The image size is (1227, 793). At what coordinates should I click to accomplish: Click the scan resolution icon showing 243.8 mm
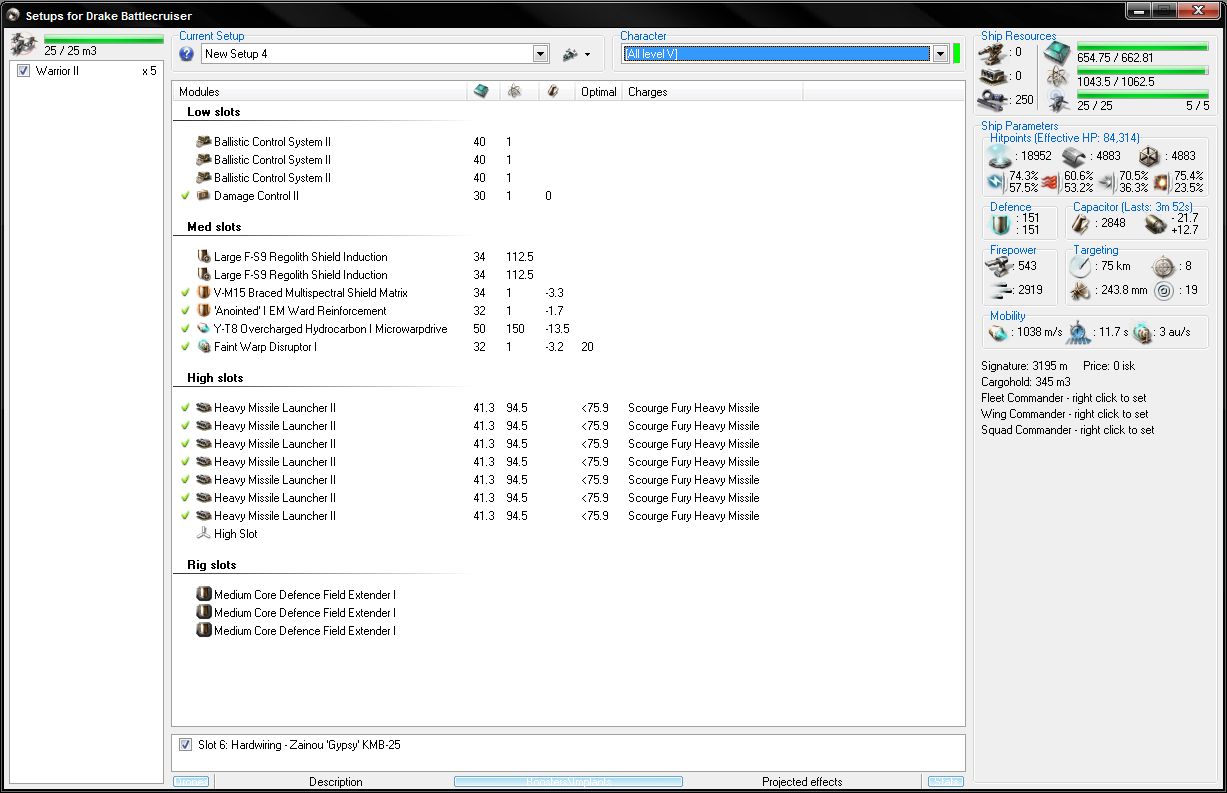coord(1081,291)
